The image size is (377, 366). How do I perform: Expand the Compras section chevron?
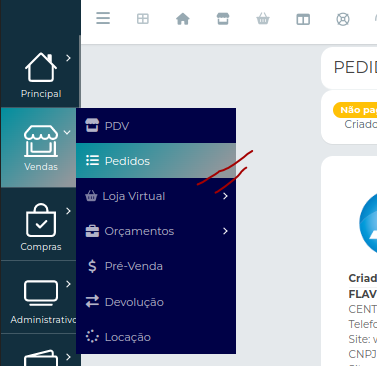coord(68,211)
